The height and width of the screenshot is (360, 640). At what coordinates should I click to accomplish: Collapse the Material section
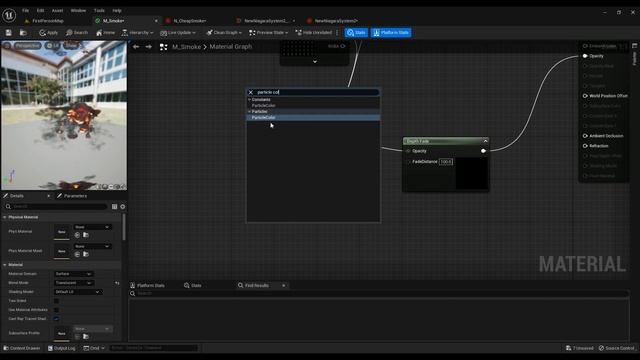[4, 265]
